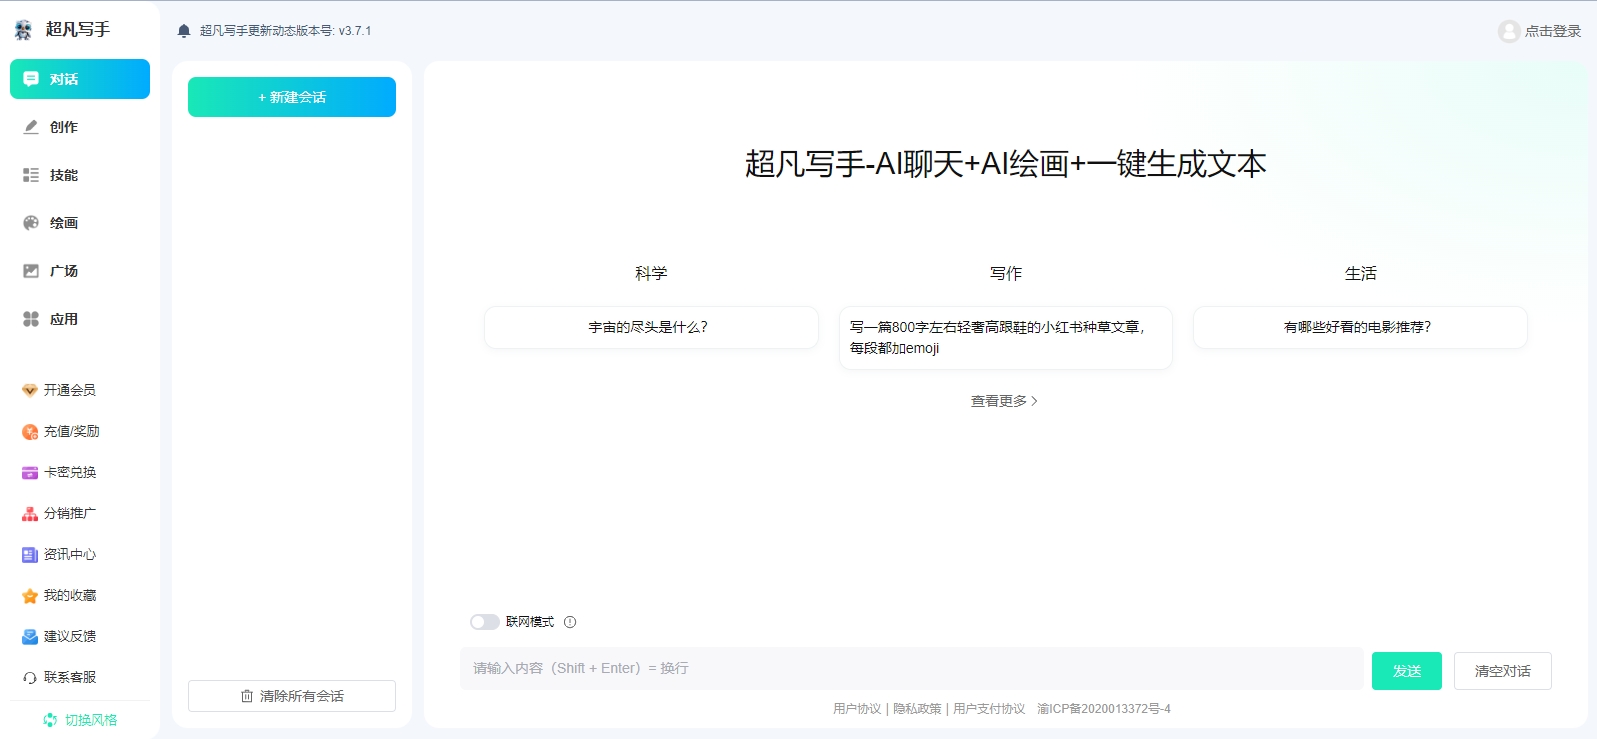The width and height of the screenshot is (1597, 739).
Task: Click the 绘画 palette icon
Action: coord(31,223)
